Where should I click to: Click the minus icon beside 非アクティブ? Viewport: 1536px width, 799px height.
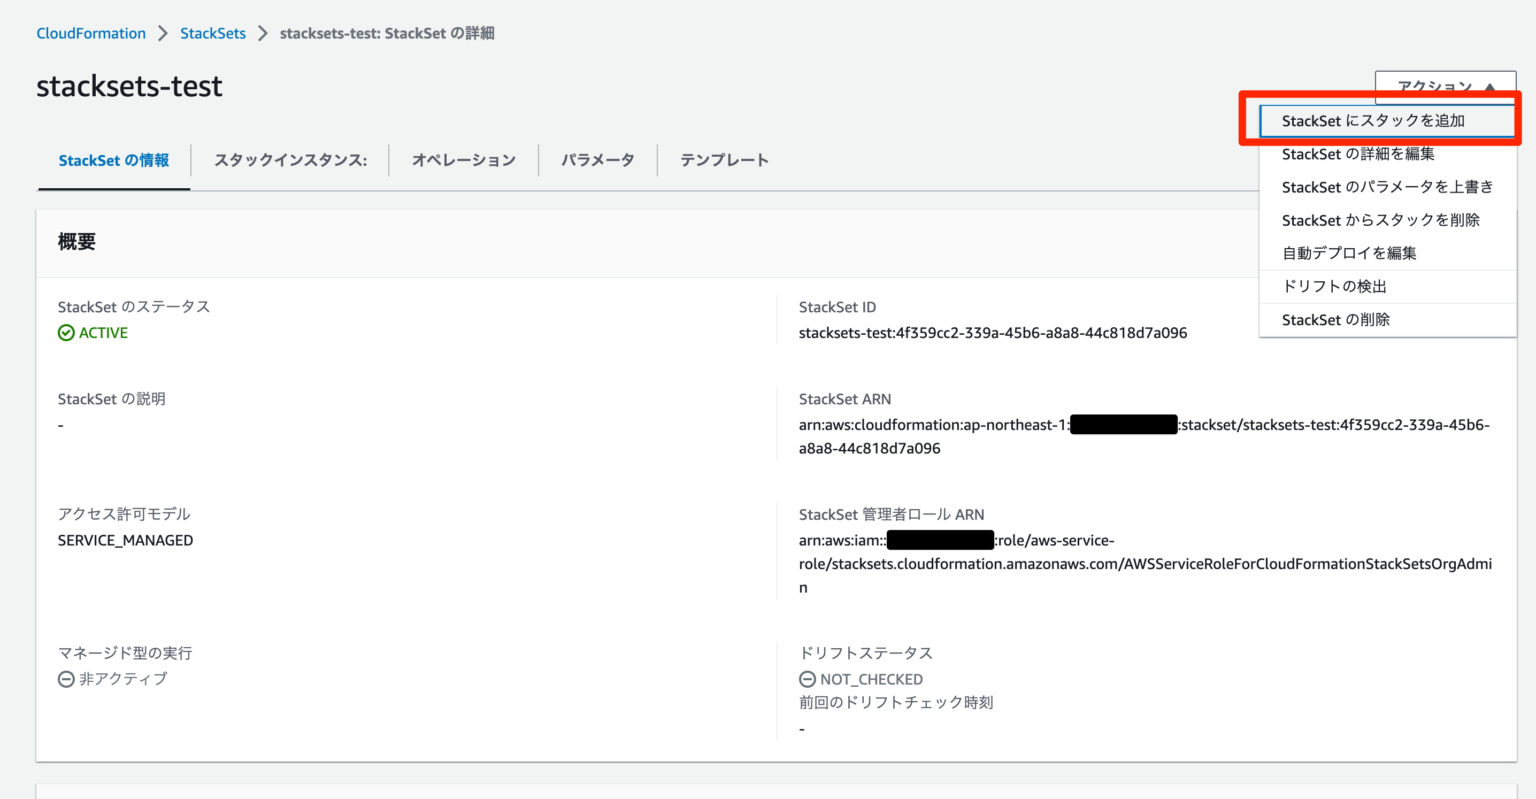[64, 679]
